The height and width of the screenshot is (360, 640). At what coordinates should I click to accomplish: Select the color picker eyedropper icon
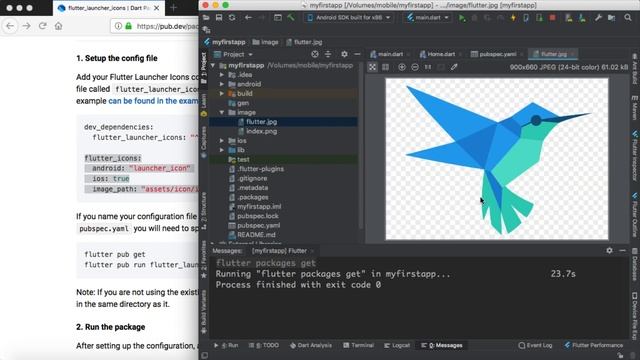point(454,67)
